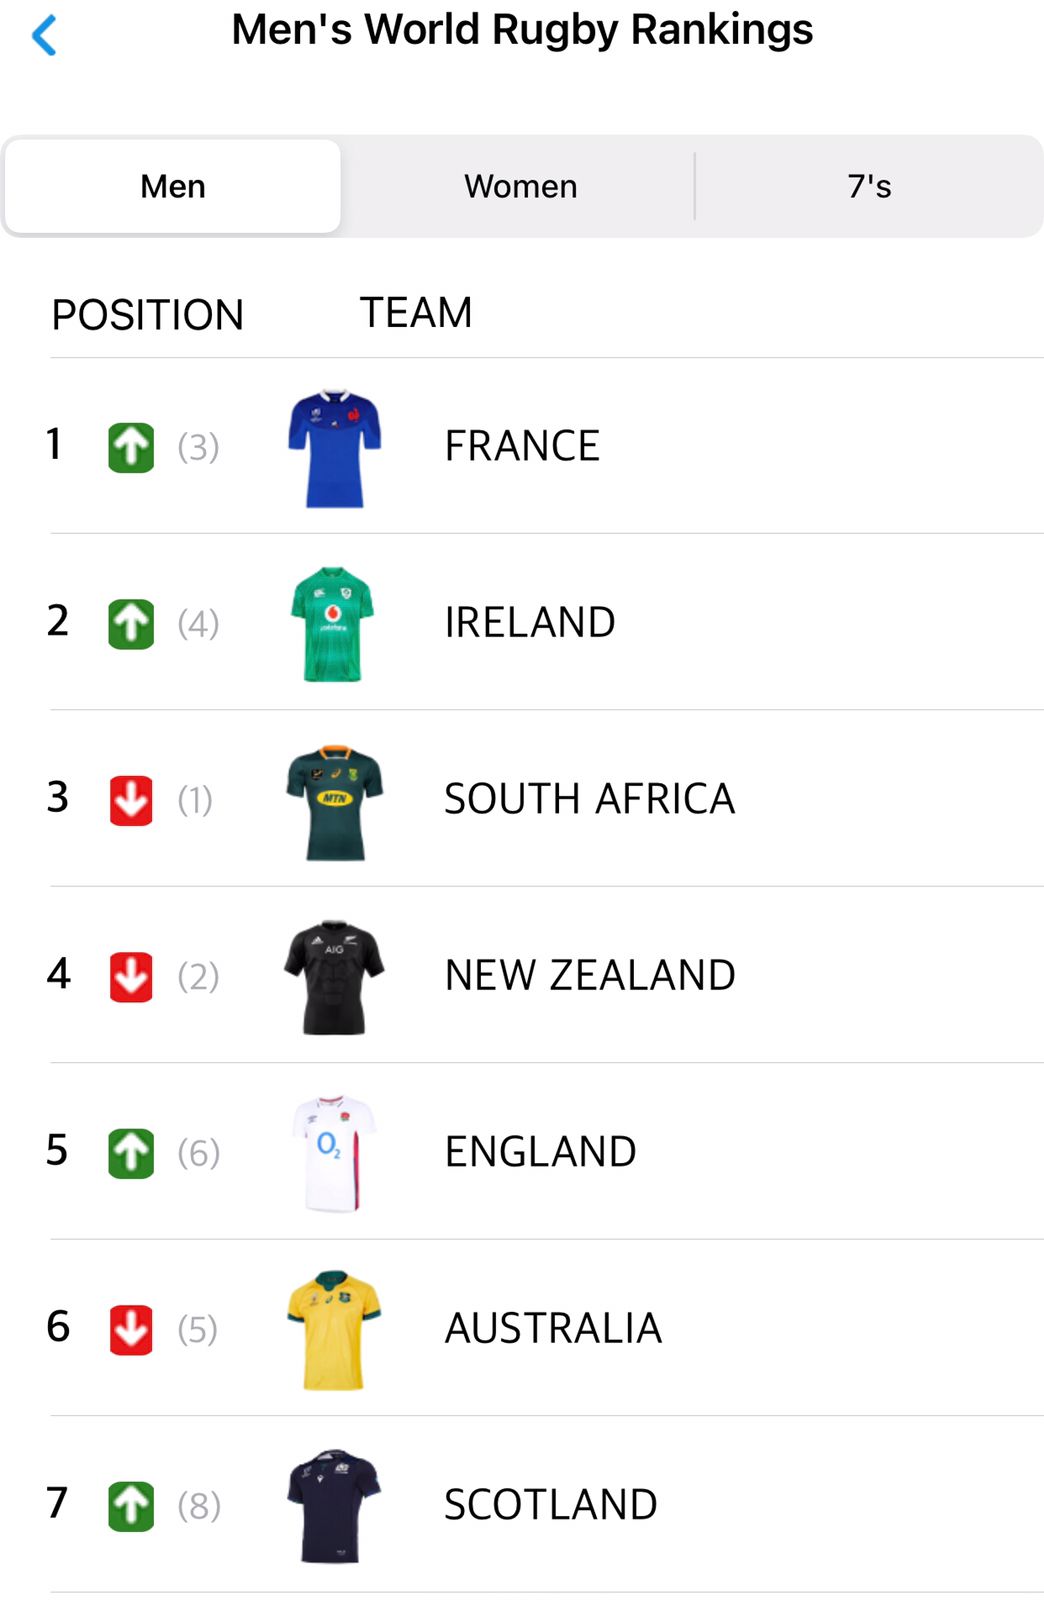Open the AUSTRALIA team entry

click(553, 1329)
